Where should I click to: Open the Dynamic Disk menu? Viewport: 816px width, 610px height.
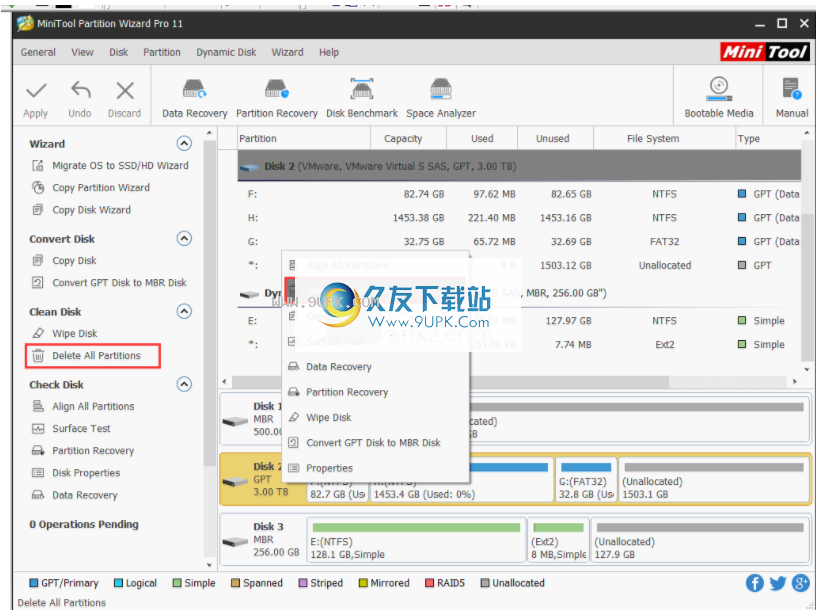[226, 52]
